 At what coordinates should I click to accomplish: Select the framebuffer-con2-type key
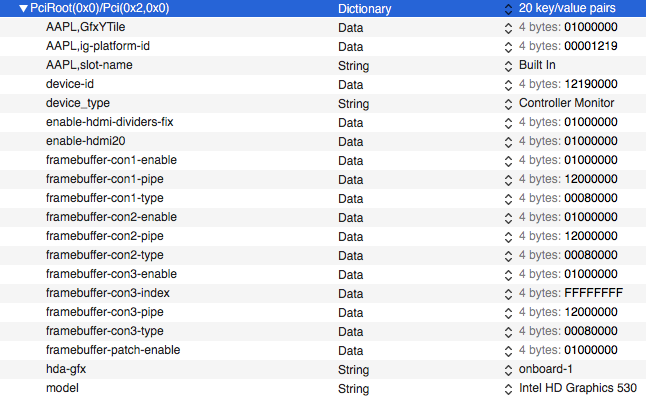click(x=105, y=255)
